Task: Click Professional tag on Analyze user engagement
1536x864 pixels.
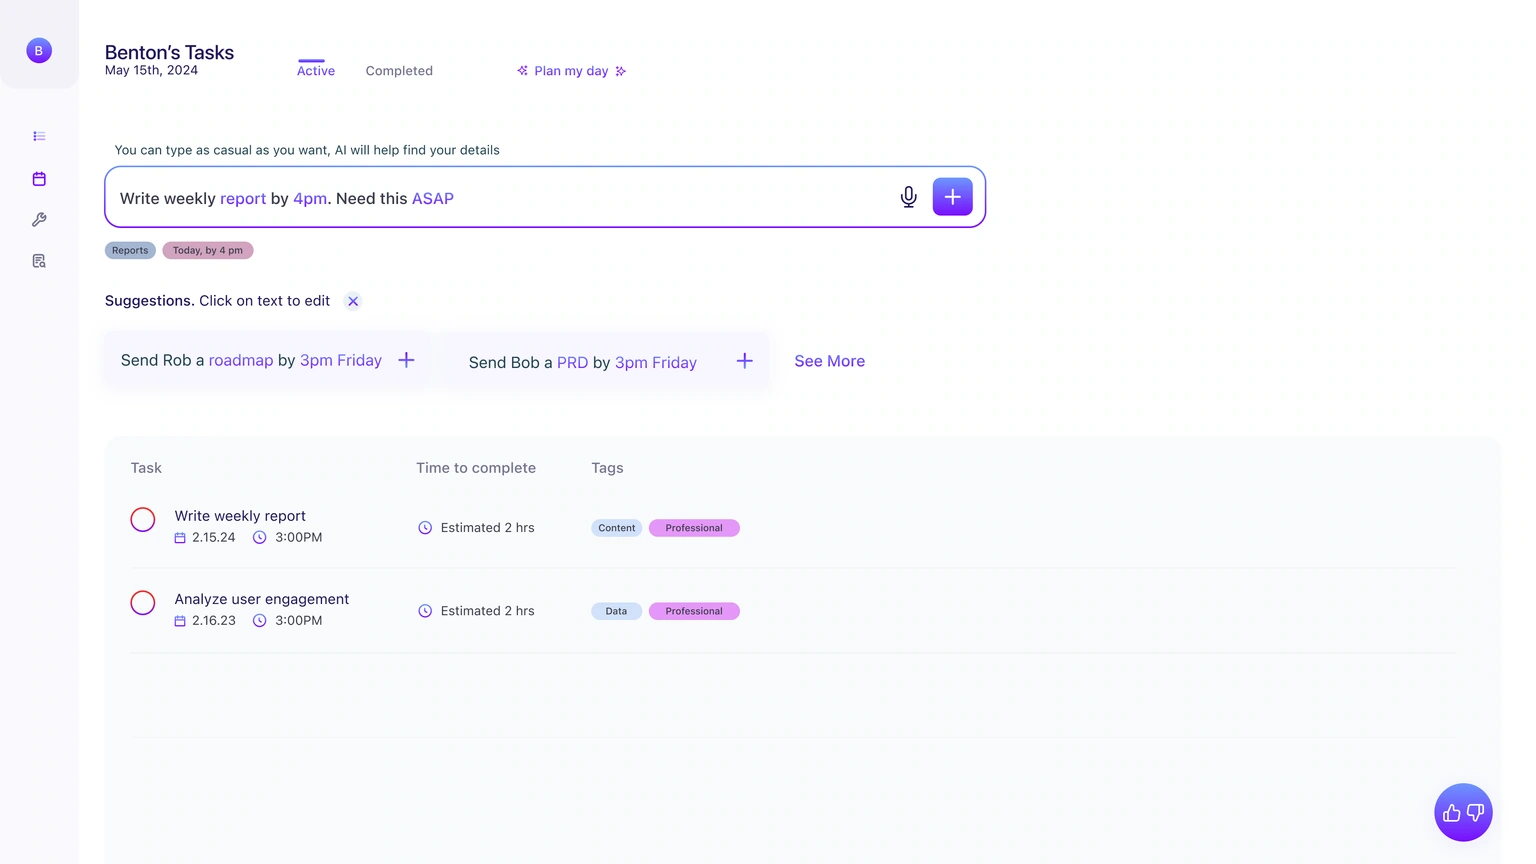Action: click(694, 611)
